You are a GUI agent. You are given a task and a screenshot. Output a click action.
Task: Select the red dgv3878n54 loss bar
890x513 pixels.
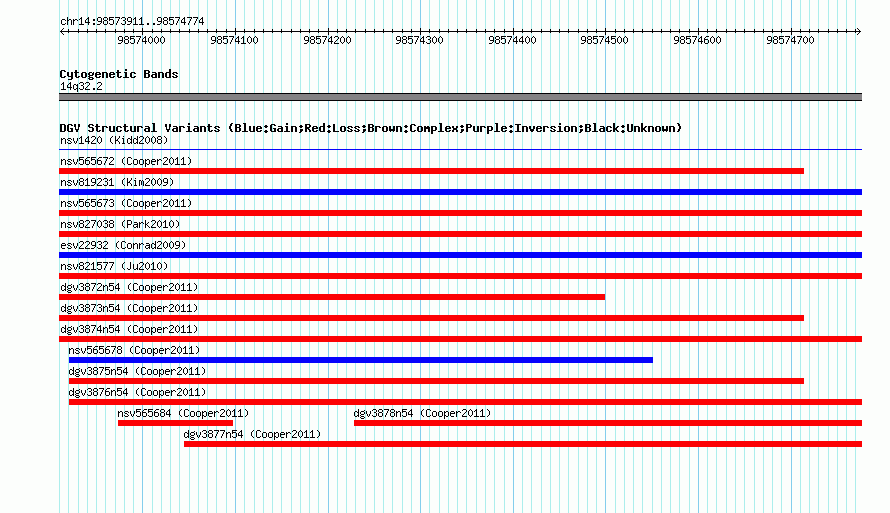608,423
